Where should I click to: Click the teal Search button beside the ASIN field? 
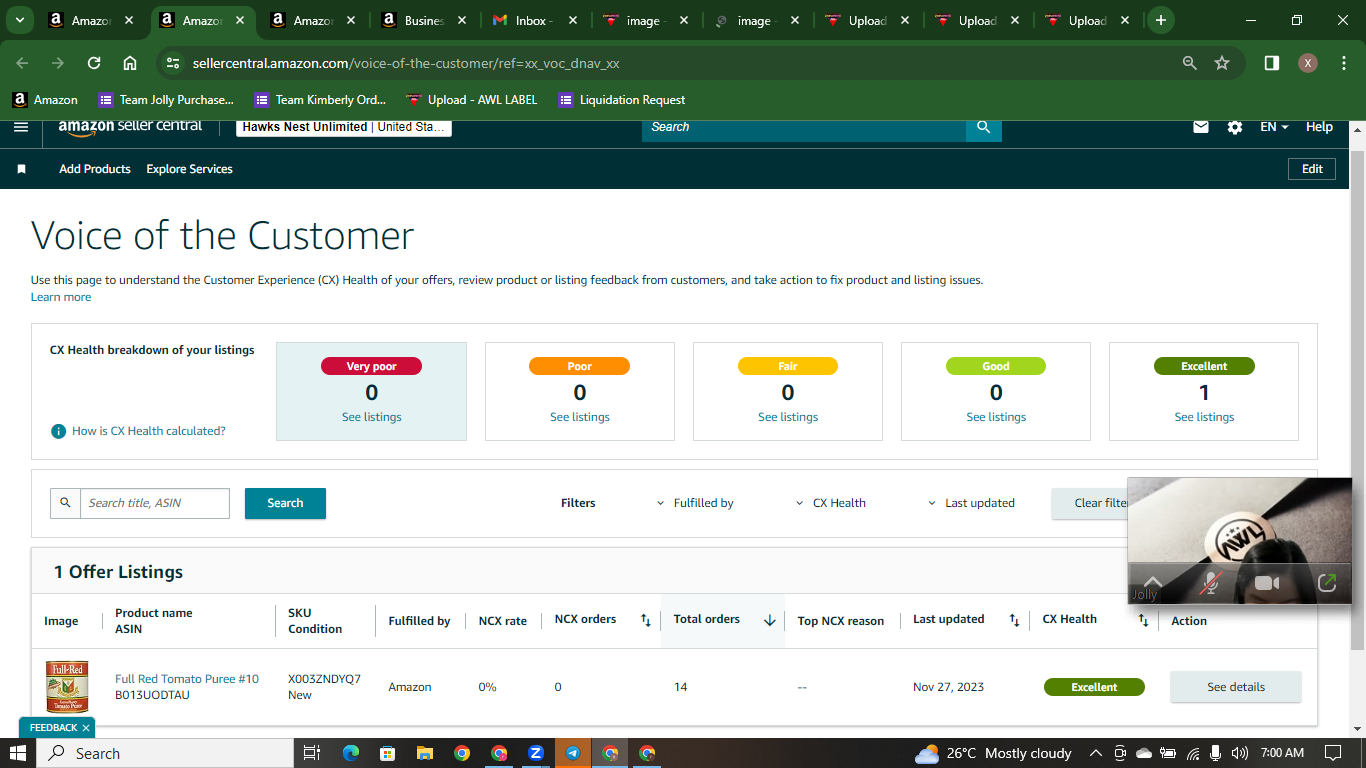click(x=285, y=503)
